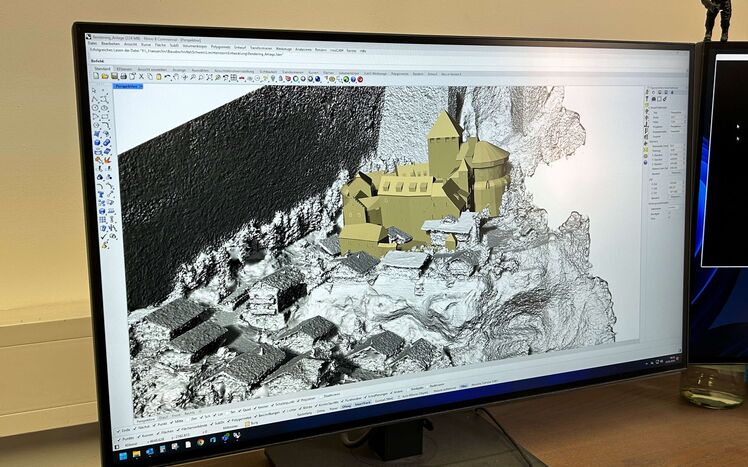
Task: Select the Rectangle tool in the left toolbar
Action: pyautogui.click(x=105, y=116)
